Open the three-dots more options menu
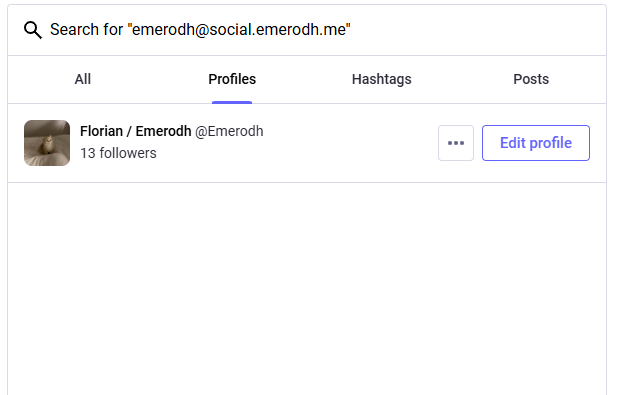This screenshot has height=395, width=617. (x=456, y=143)
